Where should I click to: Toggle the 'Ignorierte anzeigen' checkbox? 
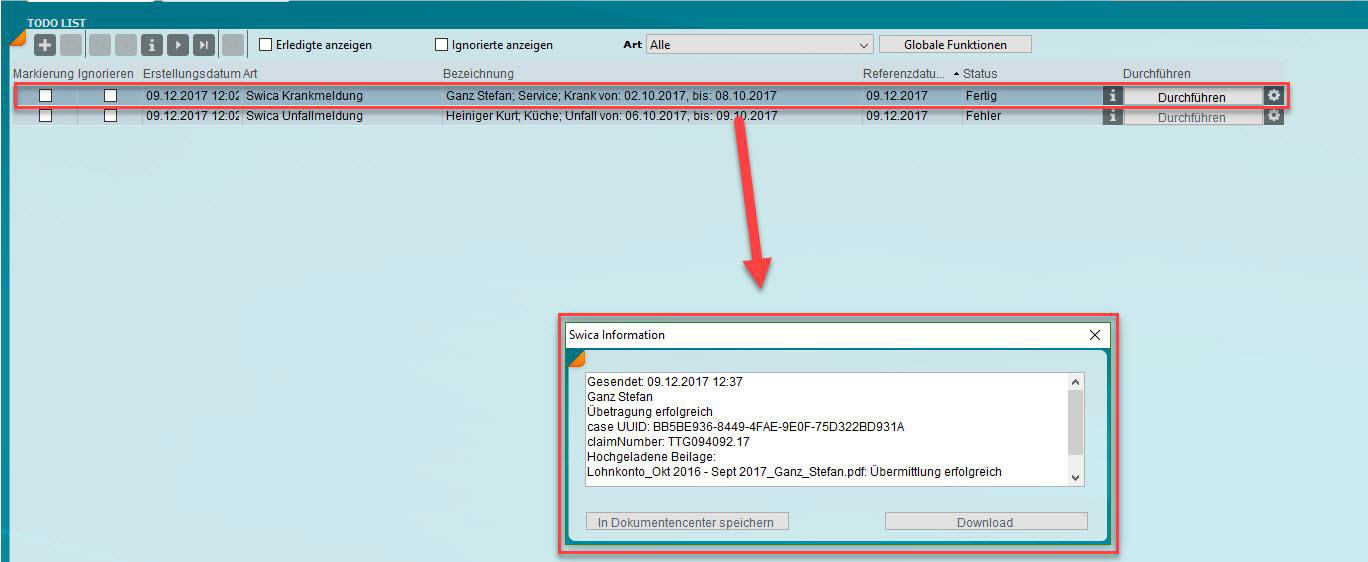tap(442, 45)
